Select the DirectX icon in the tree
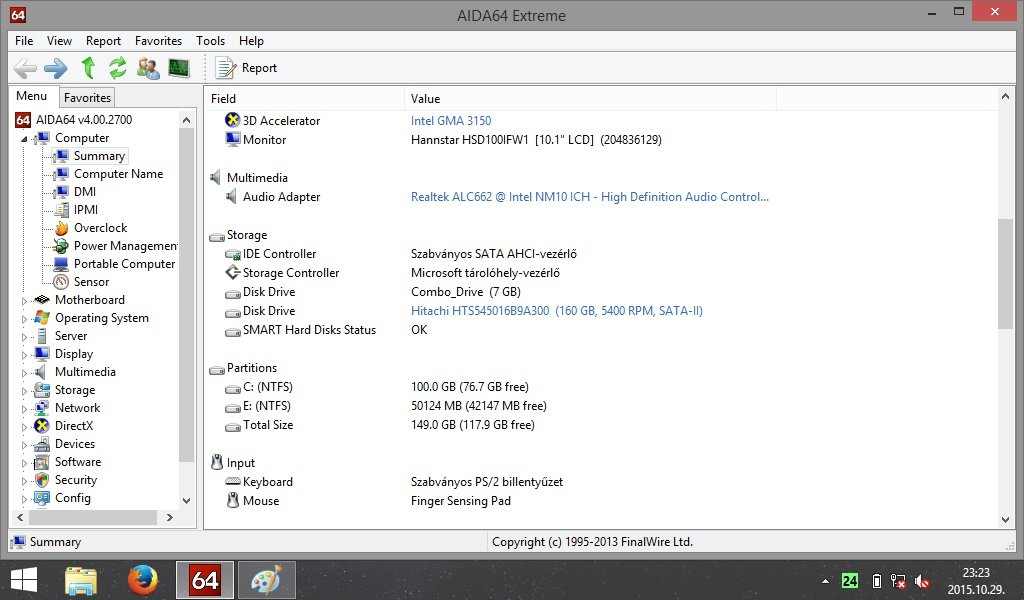 click(x=42, y=426)
